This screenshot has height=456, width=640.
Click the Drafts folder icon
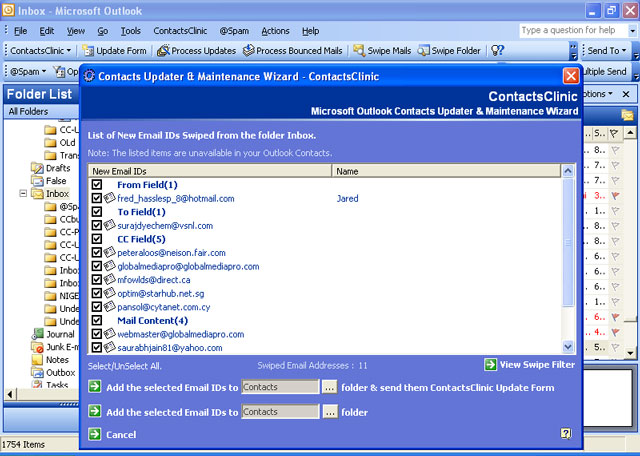[x=38, y=168]
